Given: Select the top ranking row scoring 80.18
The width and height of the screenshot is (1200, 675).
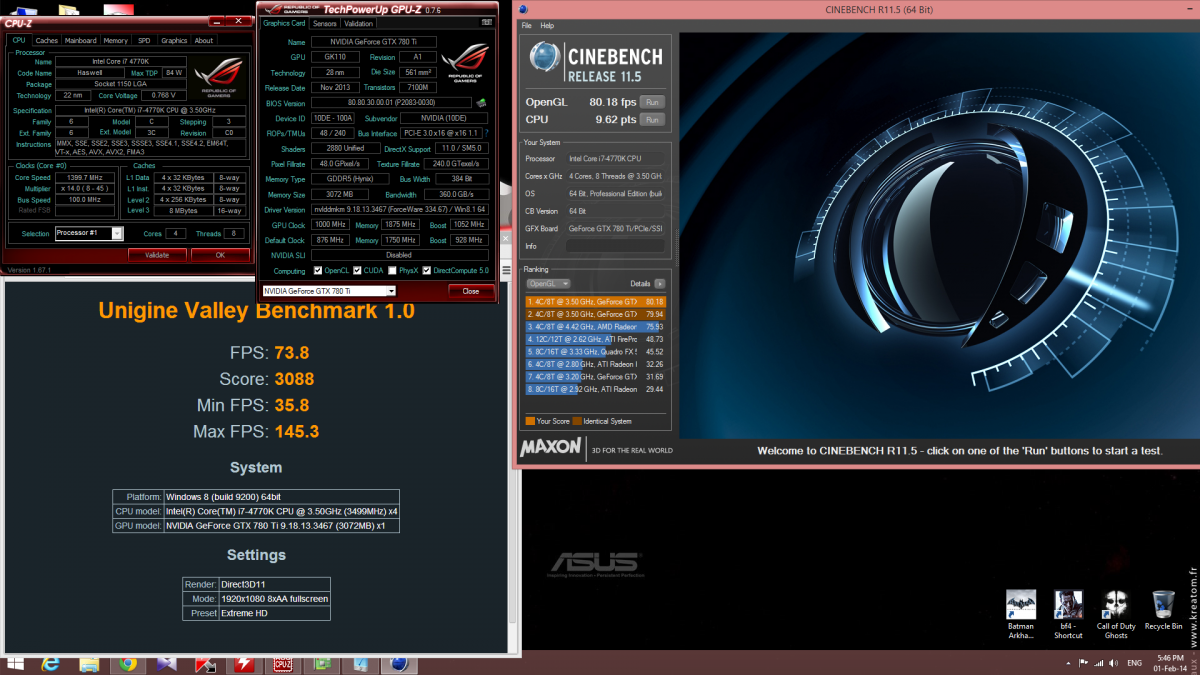Looking at the screenshot, I should point(595,301).
